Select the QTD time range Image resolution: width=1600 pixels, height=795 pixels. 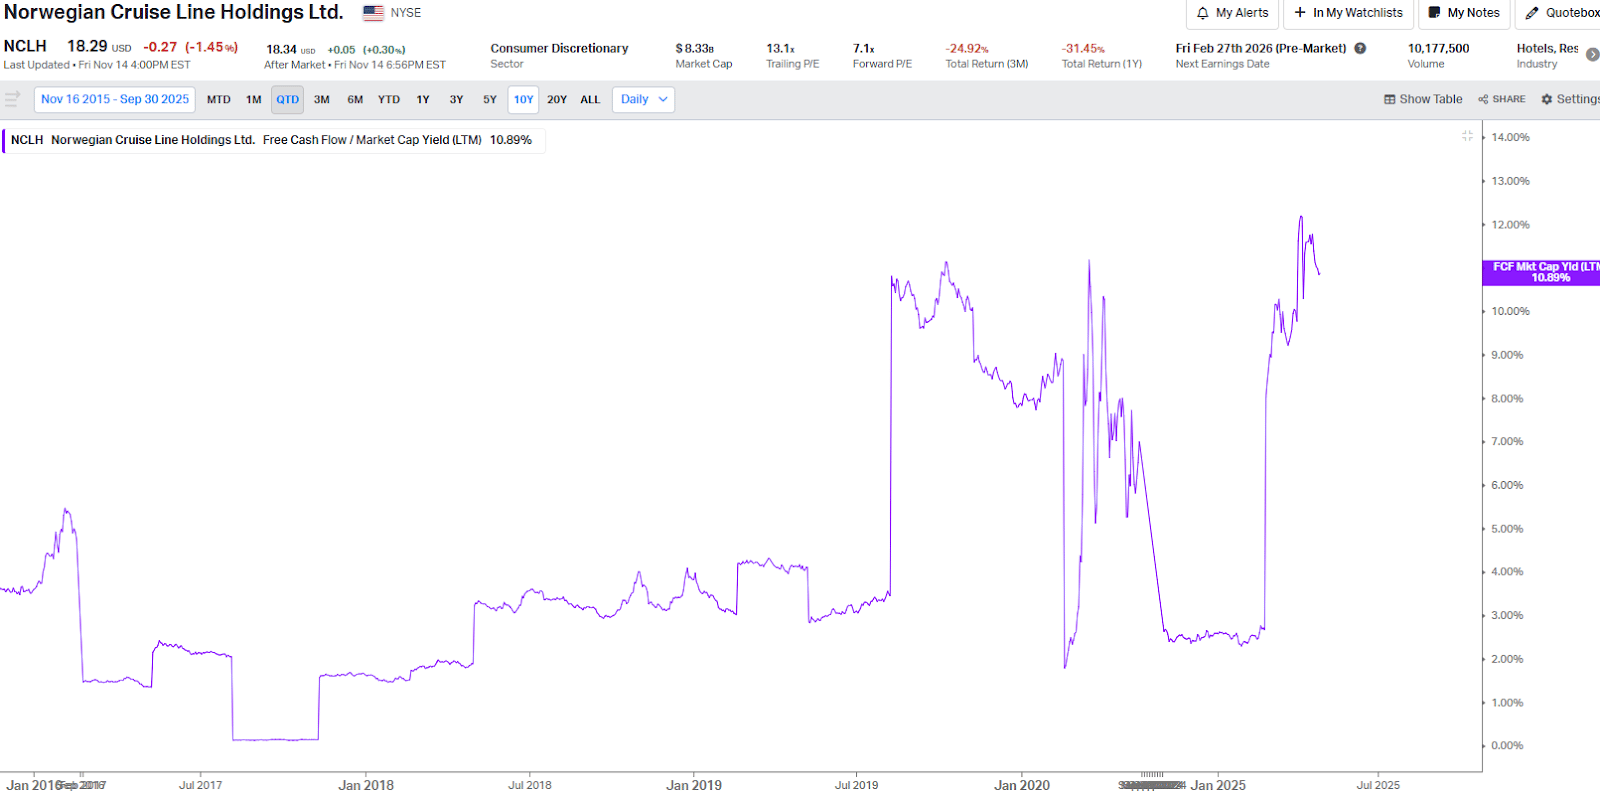pos(288,100)
